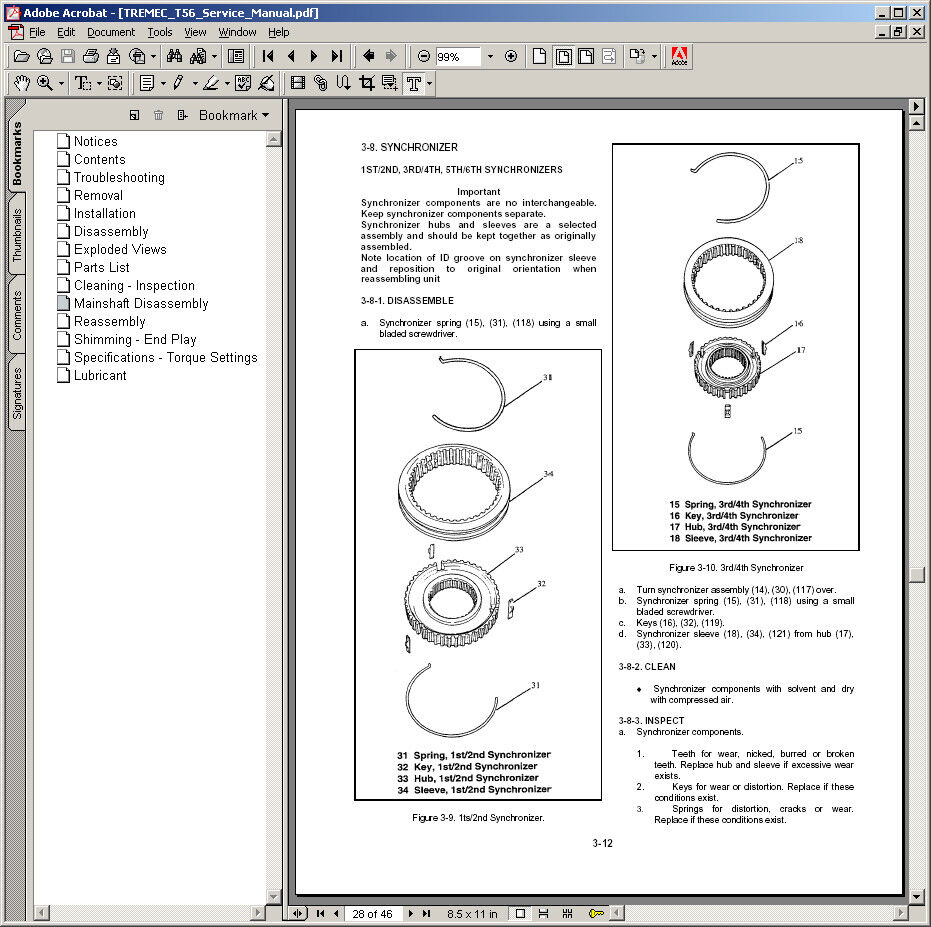Expand the Rotate View dropdown arrow

[x=654, y=57]
